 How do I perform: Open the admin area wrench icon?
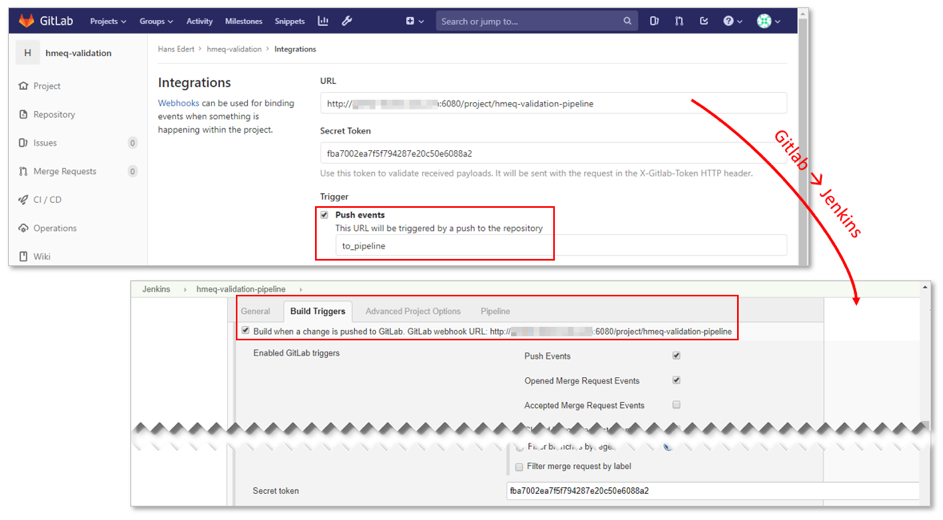(x=347, y=21)
